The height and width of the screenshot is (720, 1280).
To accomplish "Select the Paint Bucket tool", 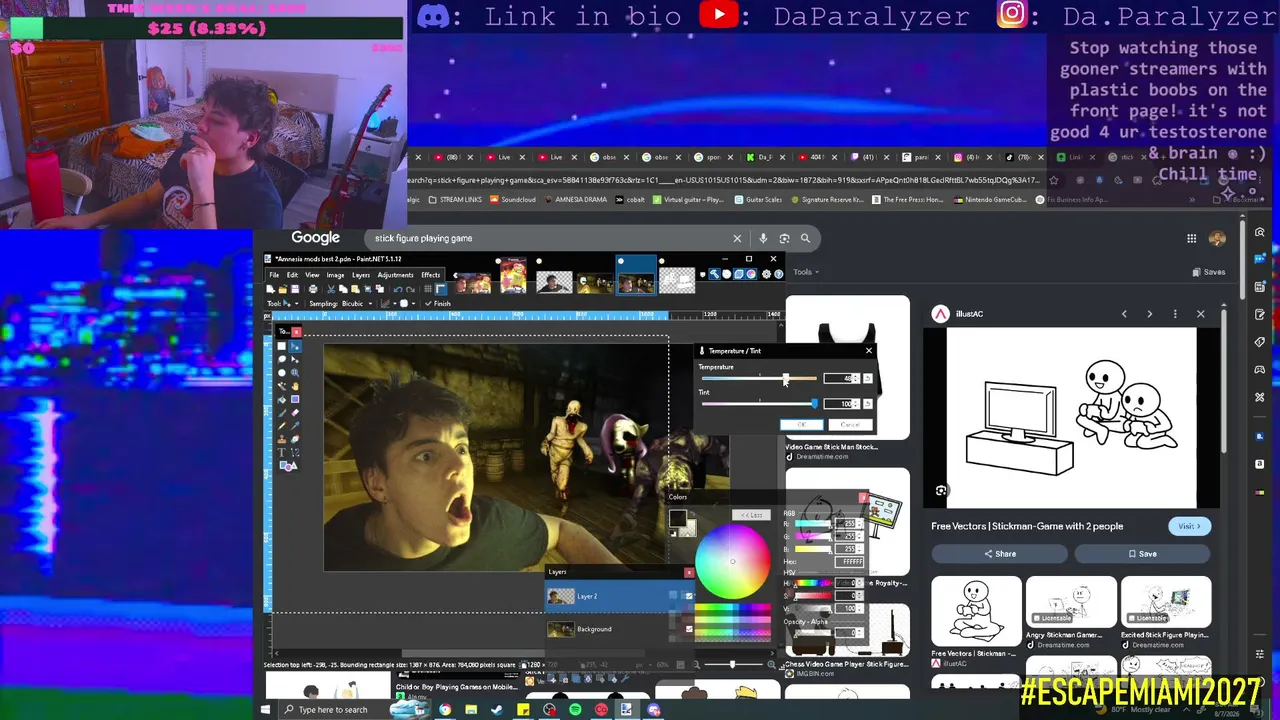I will click(x=282, y=399).
